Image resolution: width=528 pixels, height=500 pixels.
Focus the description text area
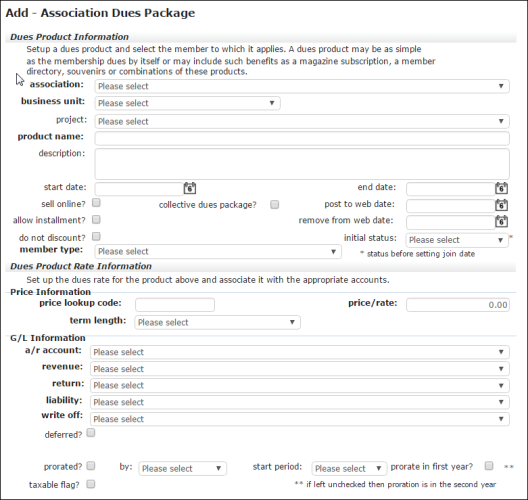[302, 164]
